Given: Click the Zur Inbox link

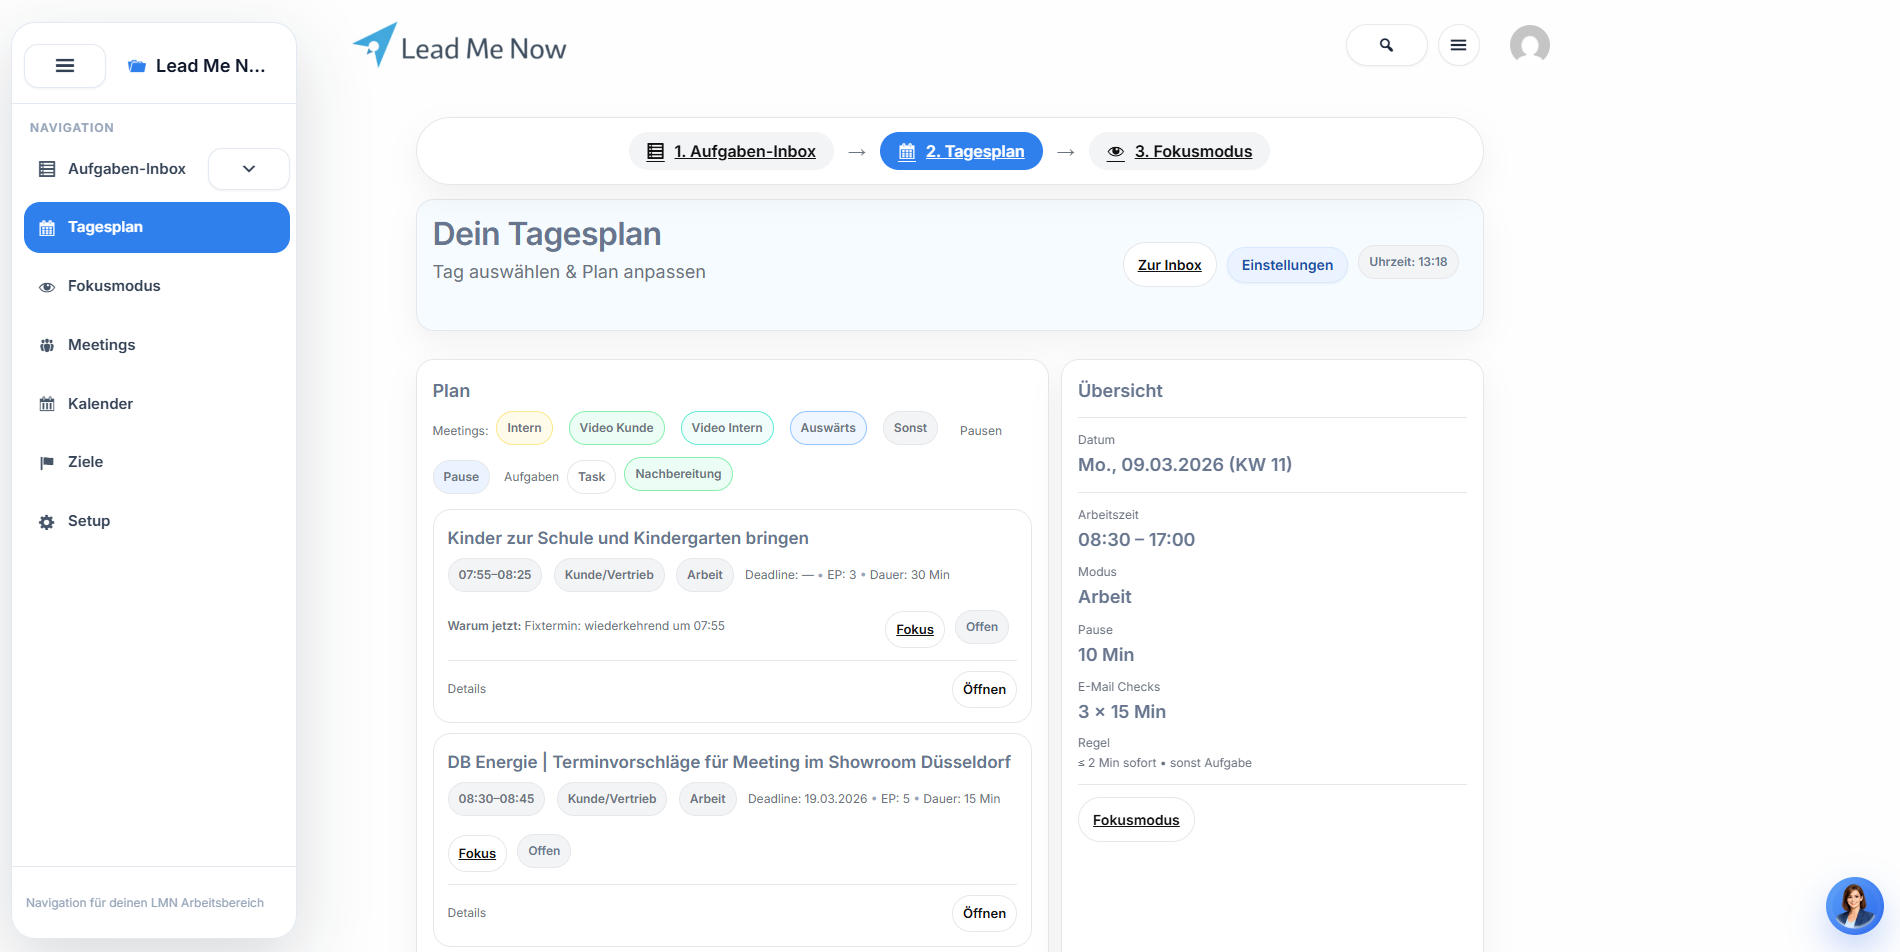Looking at the screenshot, I should (x=1169, y=264).
